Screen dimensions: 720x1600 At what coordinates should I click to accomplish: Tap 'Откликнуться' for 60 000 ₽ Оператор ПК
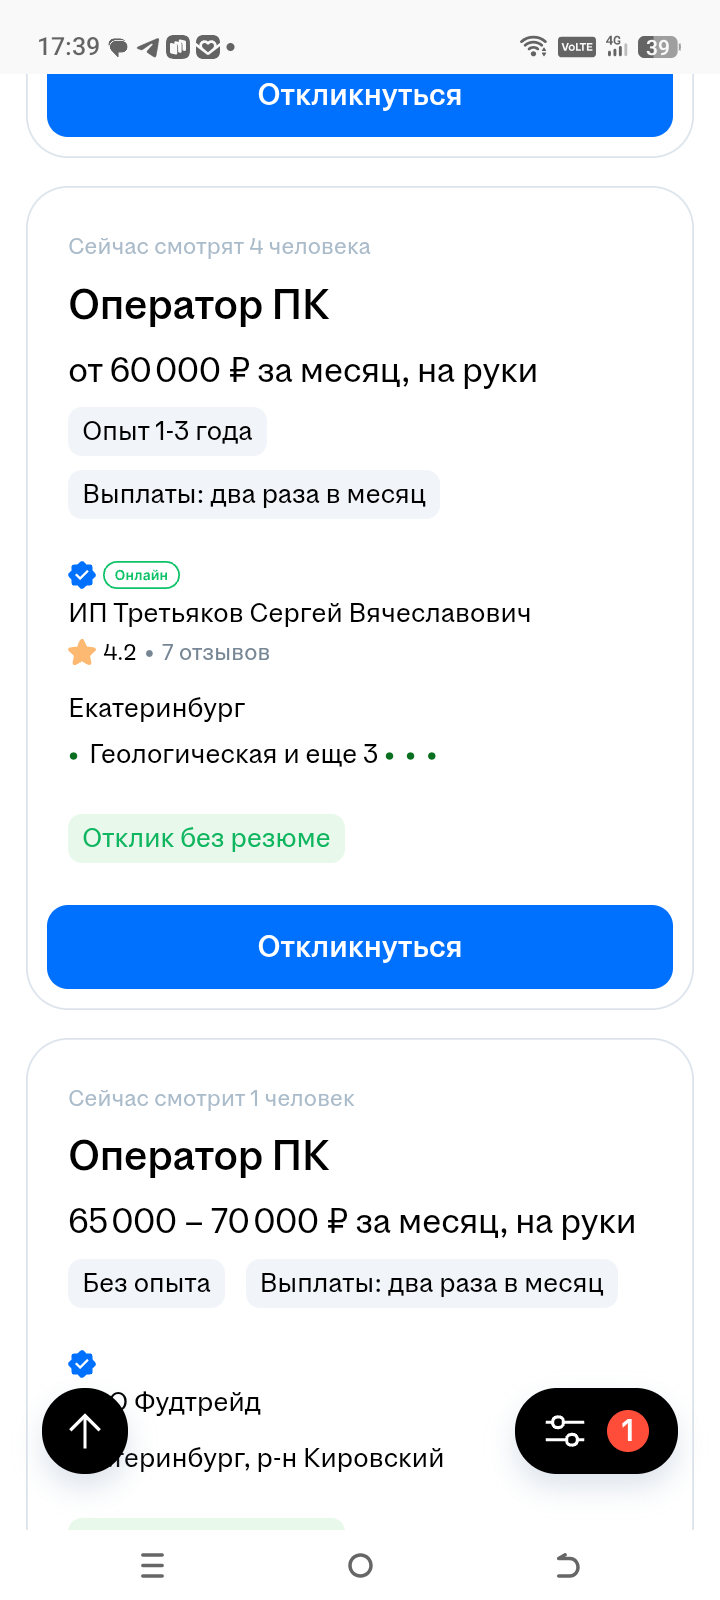[x=360, y=947]
